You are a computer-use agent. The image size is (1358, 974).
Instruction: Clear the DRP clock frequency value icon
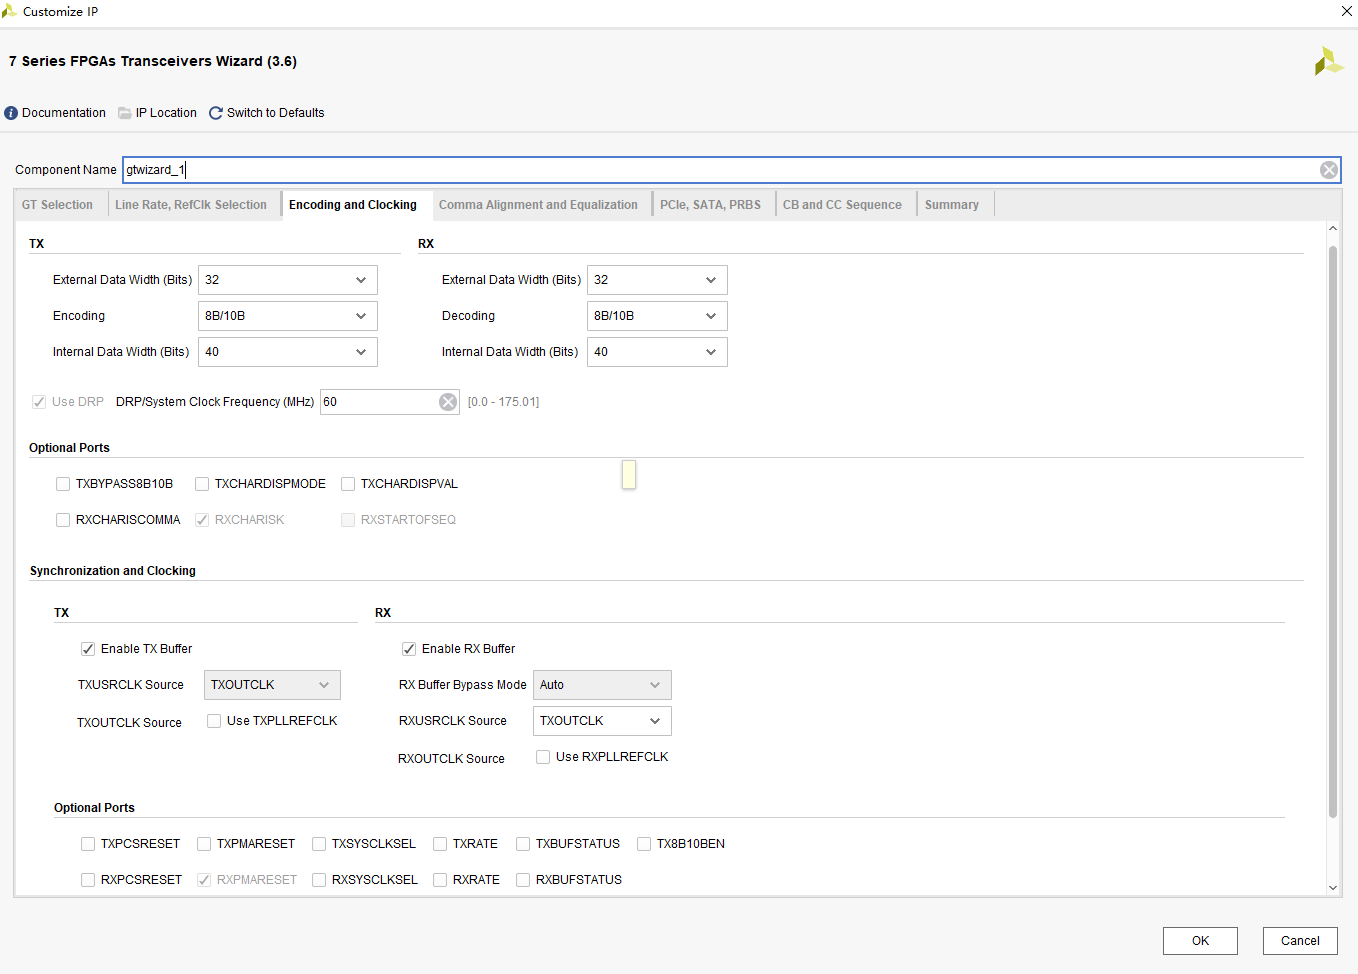coord(448,402)
